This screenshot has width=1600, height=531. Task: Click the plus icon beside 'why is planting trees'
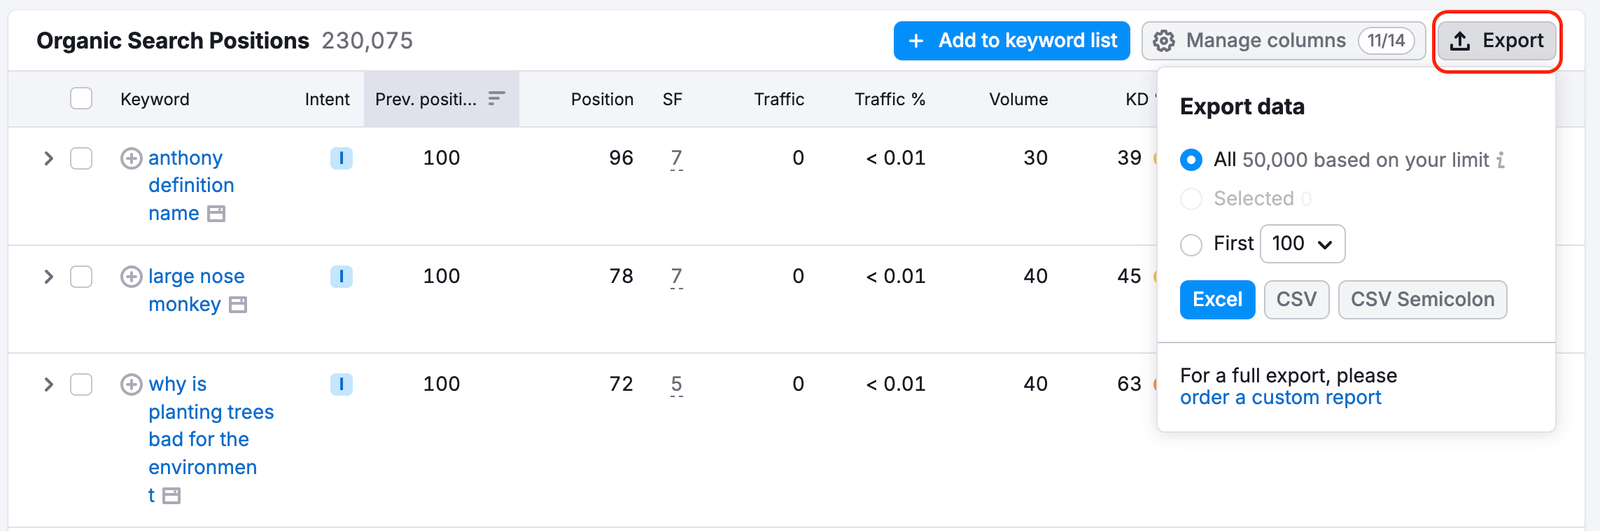click(131, 385)
